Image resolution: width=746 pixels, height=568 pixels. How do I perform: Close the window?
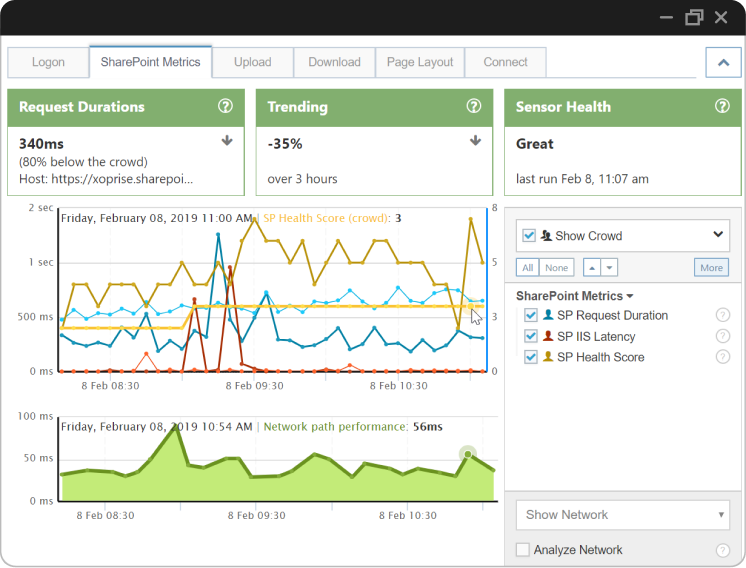[721, 18]
